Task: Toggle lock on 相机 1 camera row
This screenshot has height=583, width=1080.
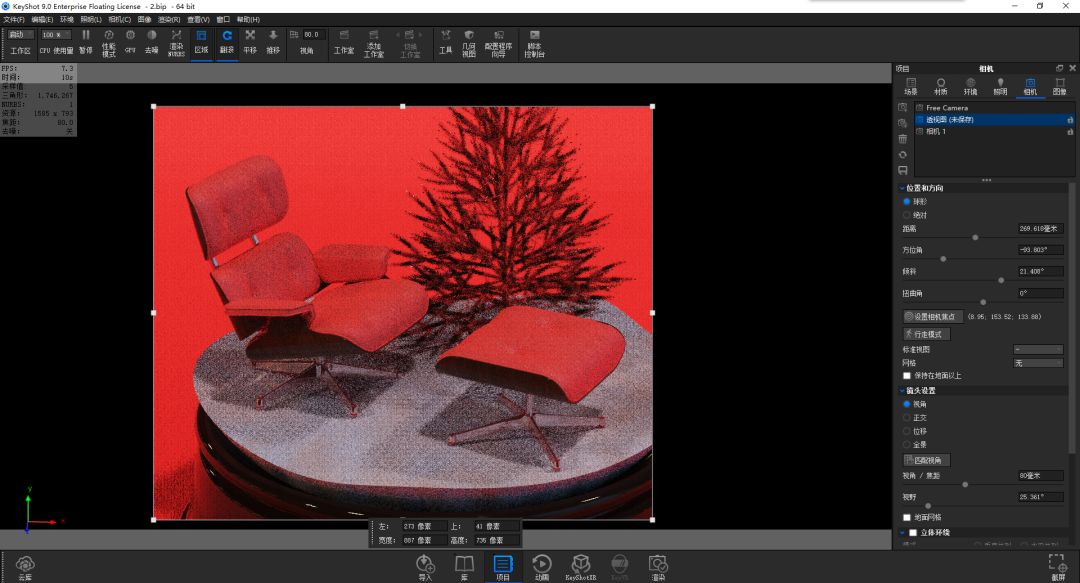Action: 1070,131
